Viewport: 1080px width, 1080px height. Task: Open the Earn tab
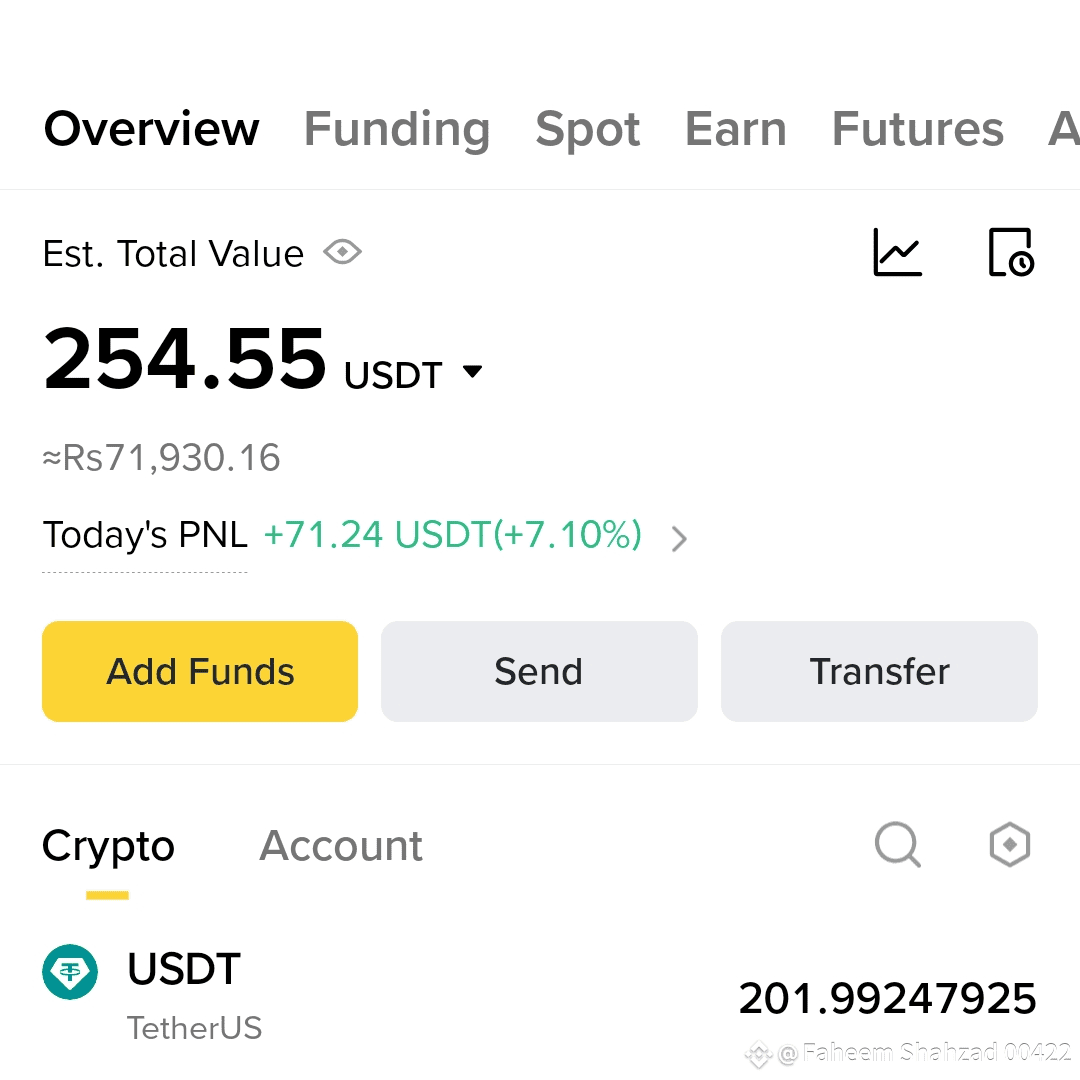[736, 129]
